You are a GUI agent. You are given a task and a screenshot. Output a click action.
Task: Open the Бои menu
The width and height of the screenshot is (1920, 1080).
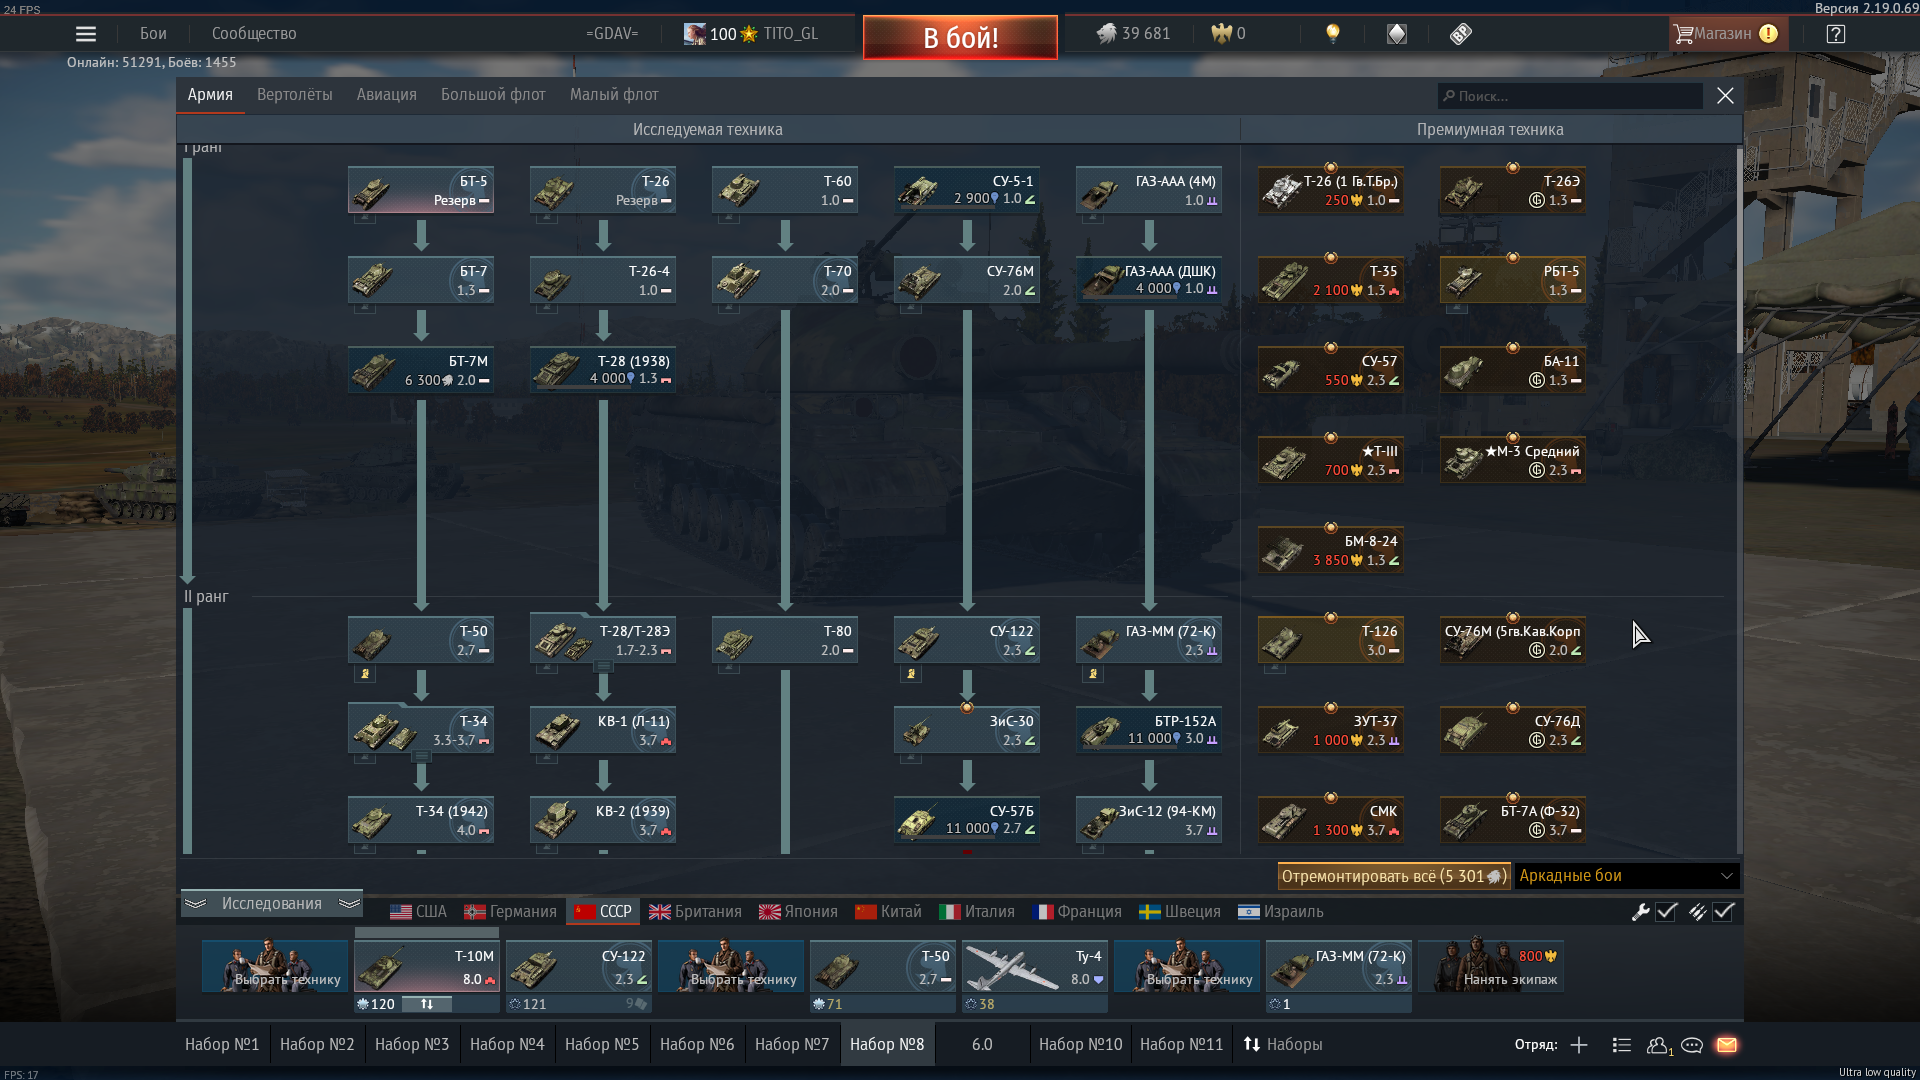point(153,34)
